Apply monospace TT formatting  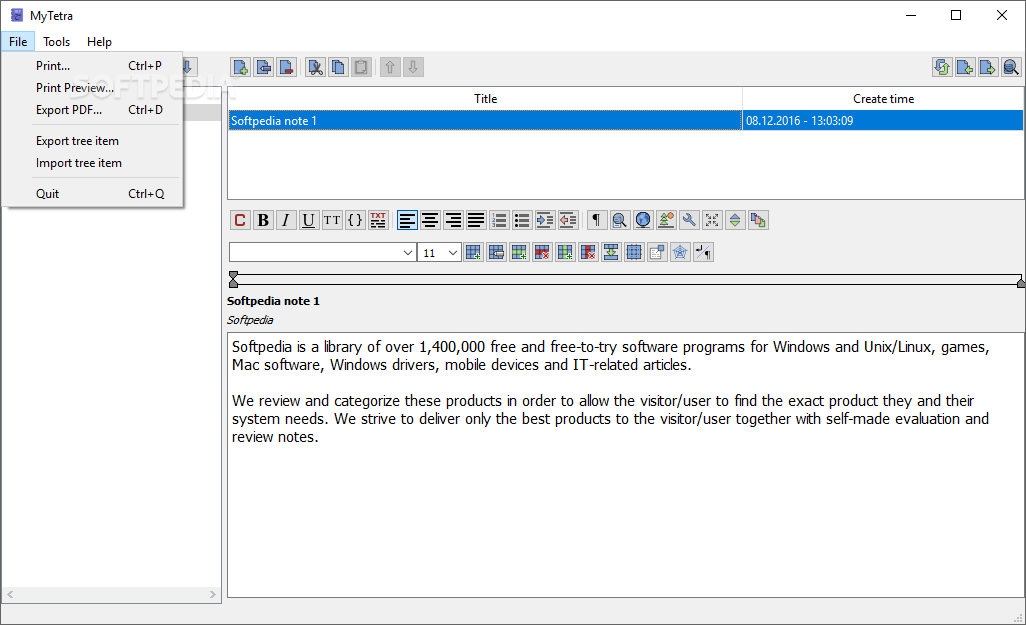point(332,220)
